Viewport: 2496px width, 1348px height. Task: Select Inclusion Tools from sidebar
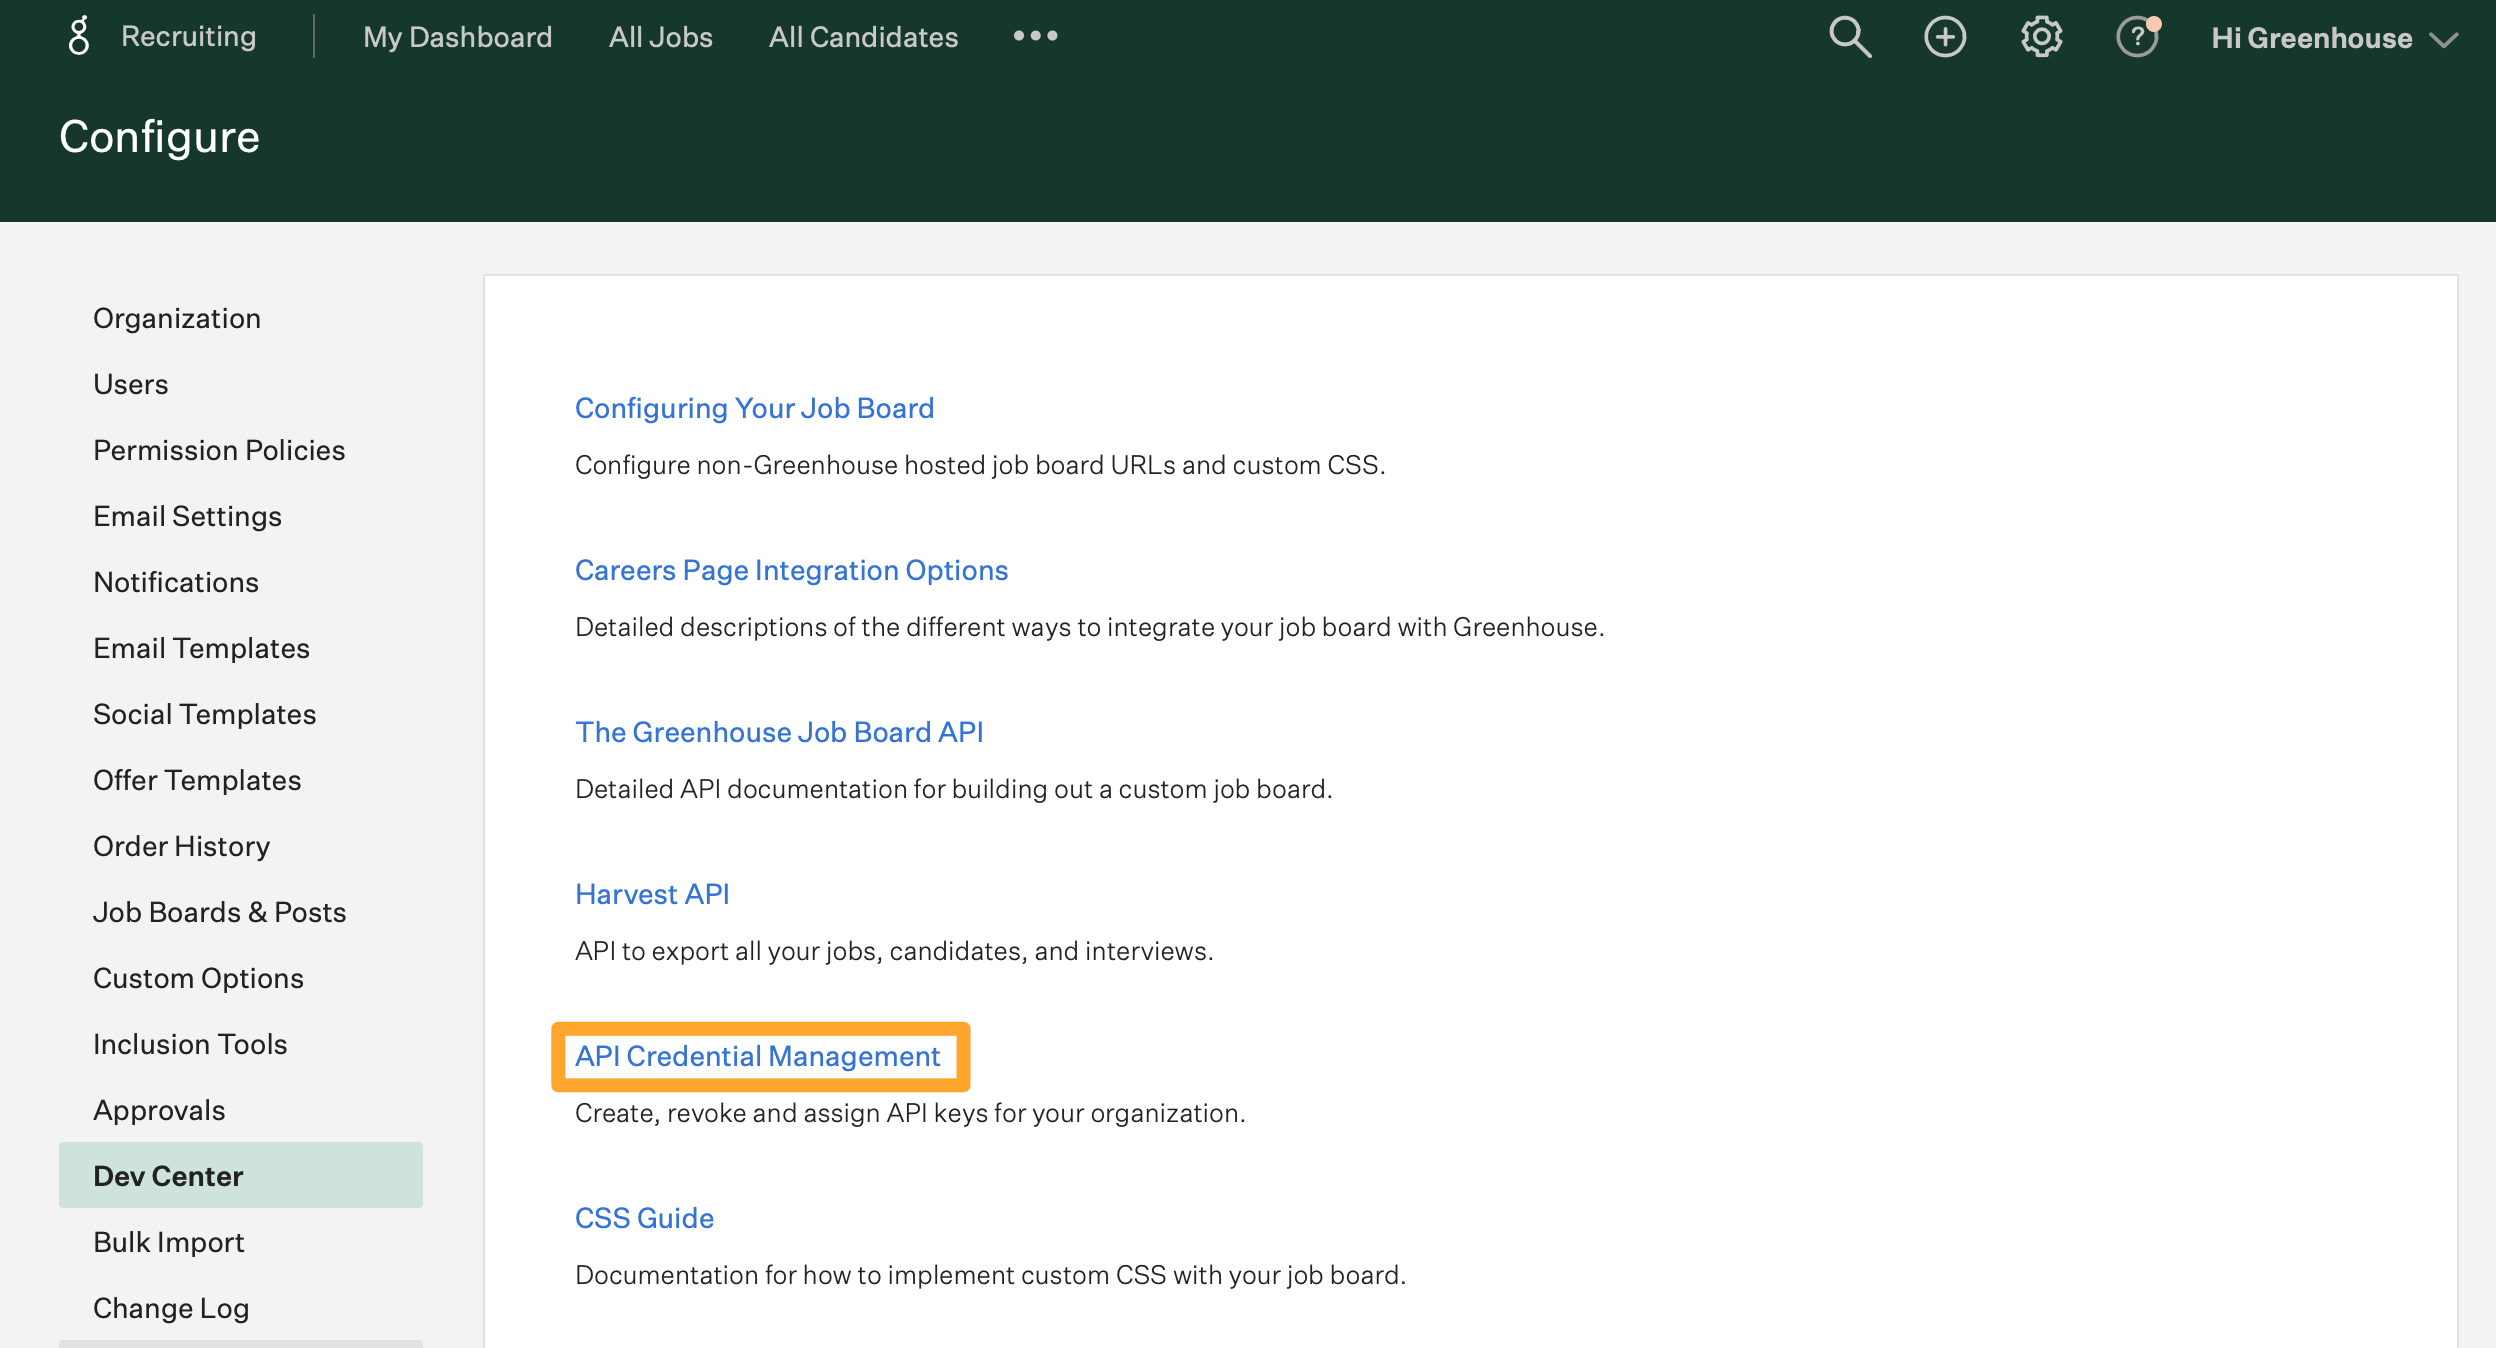(x=189, y=1043)
